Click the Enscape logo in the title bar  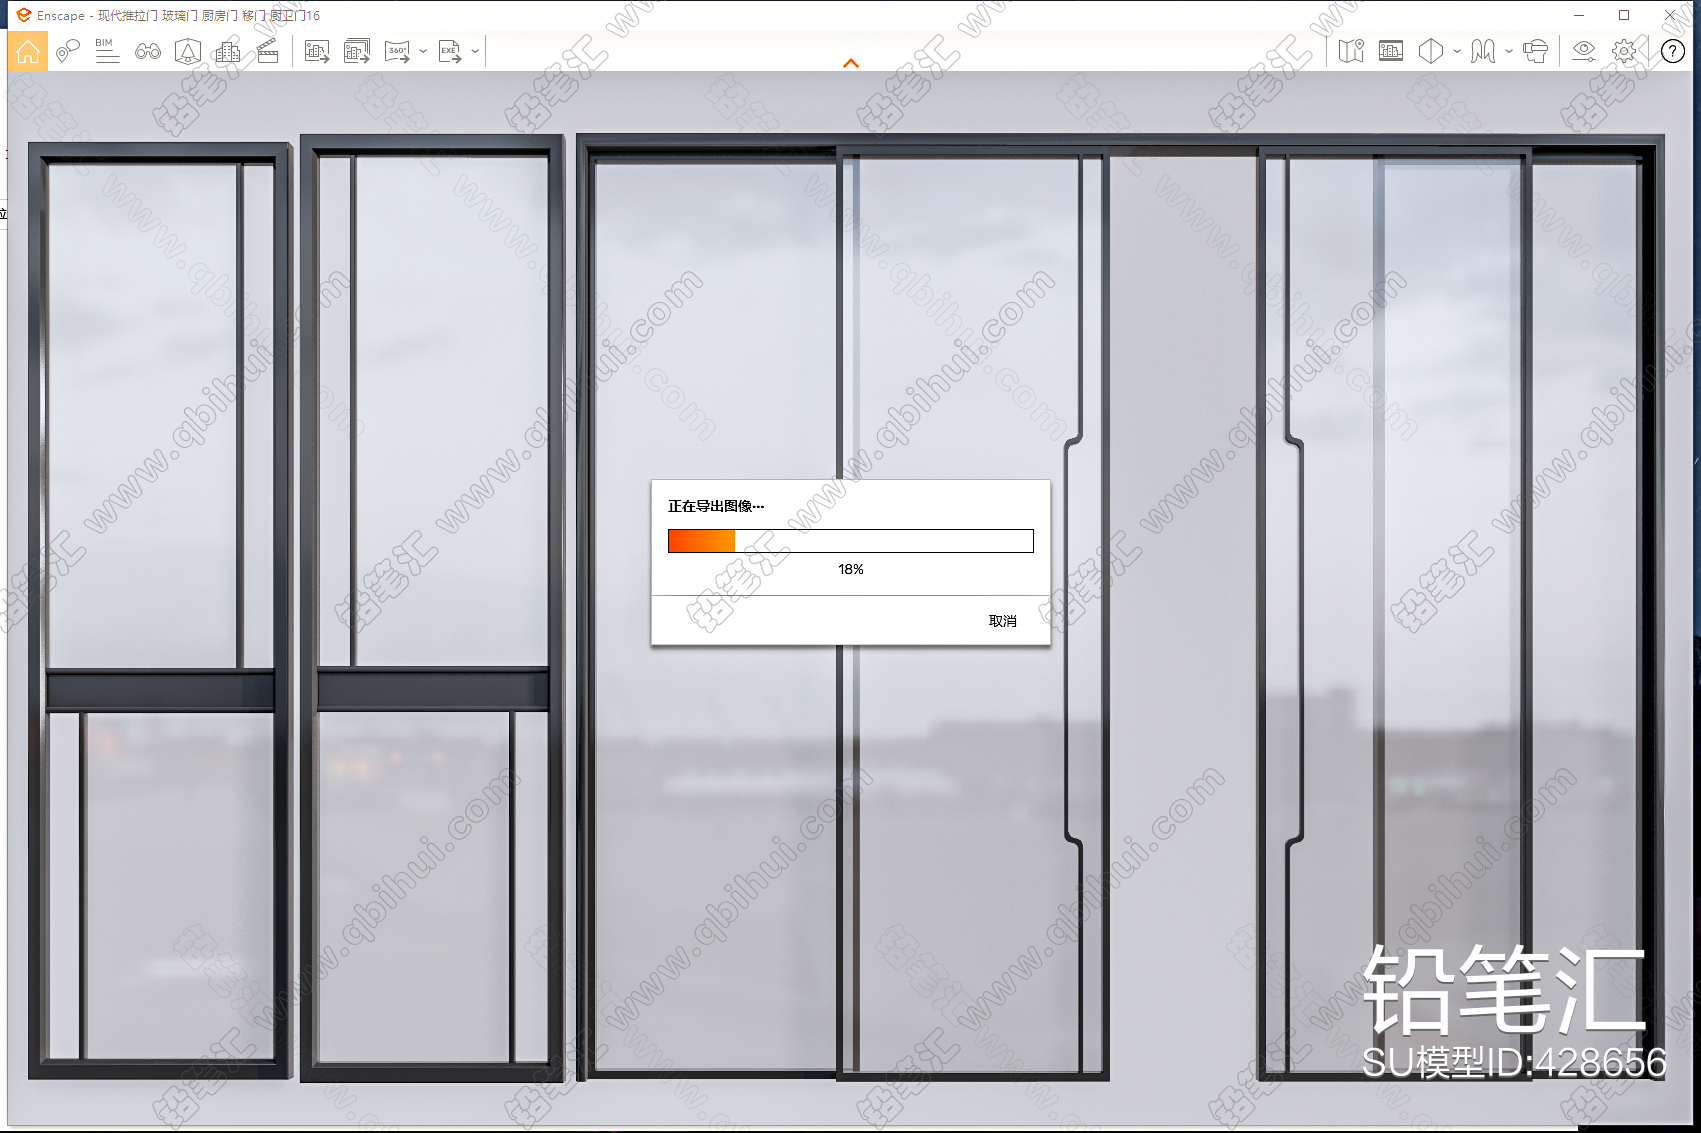(24, 15)
